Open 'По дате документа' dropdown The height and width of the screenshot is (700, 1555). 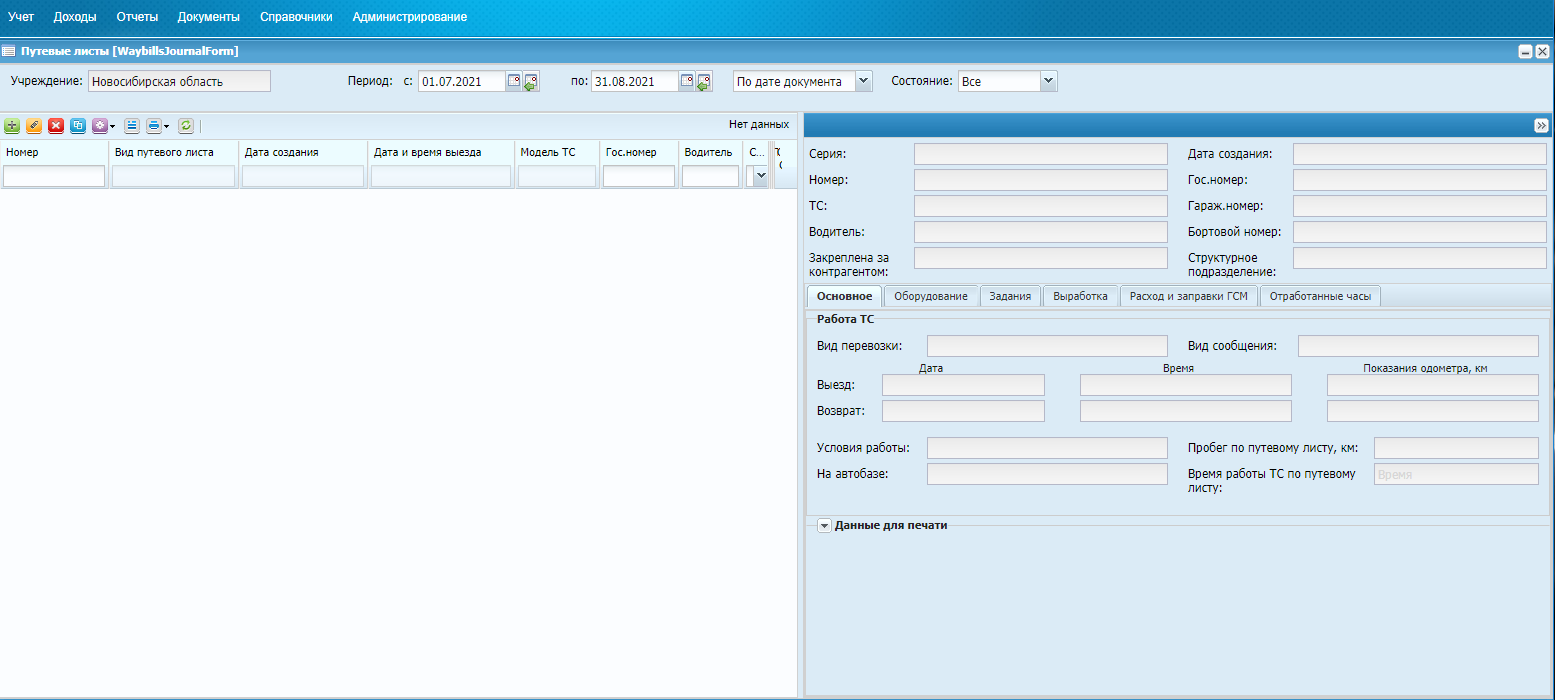[865, 81]
